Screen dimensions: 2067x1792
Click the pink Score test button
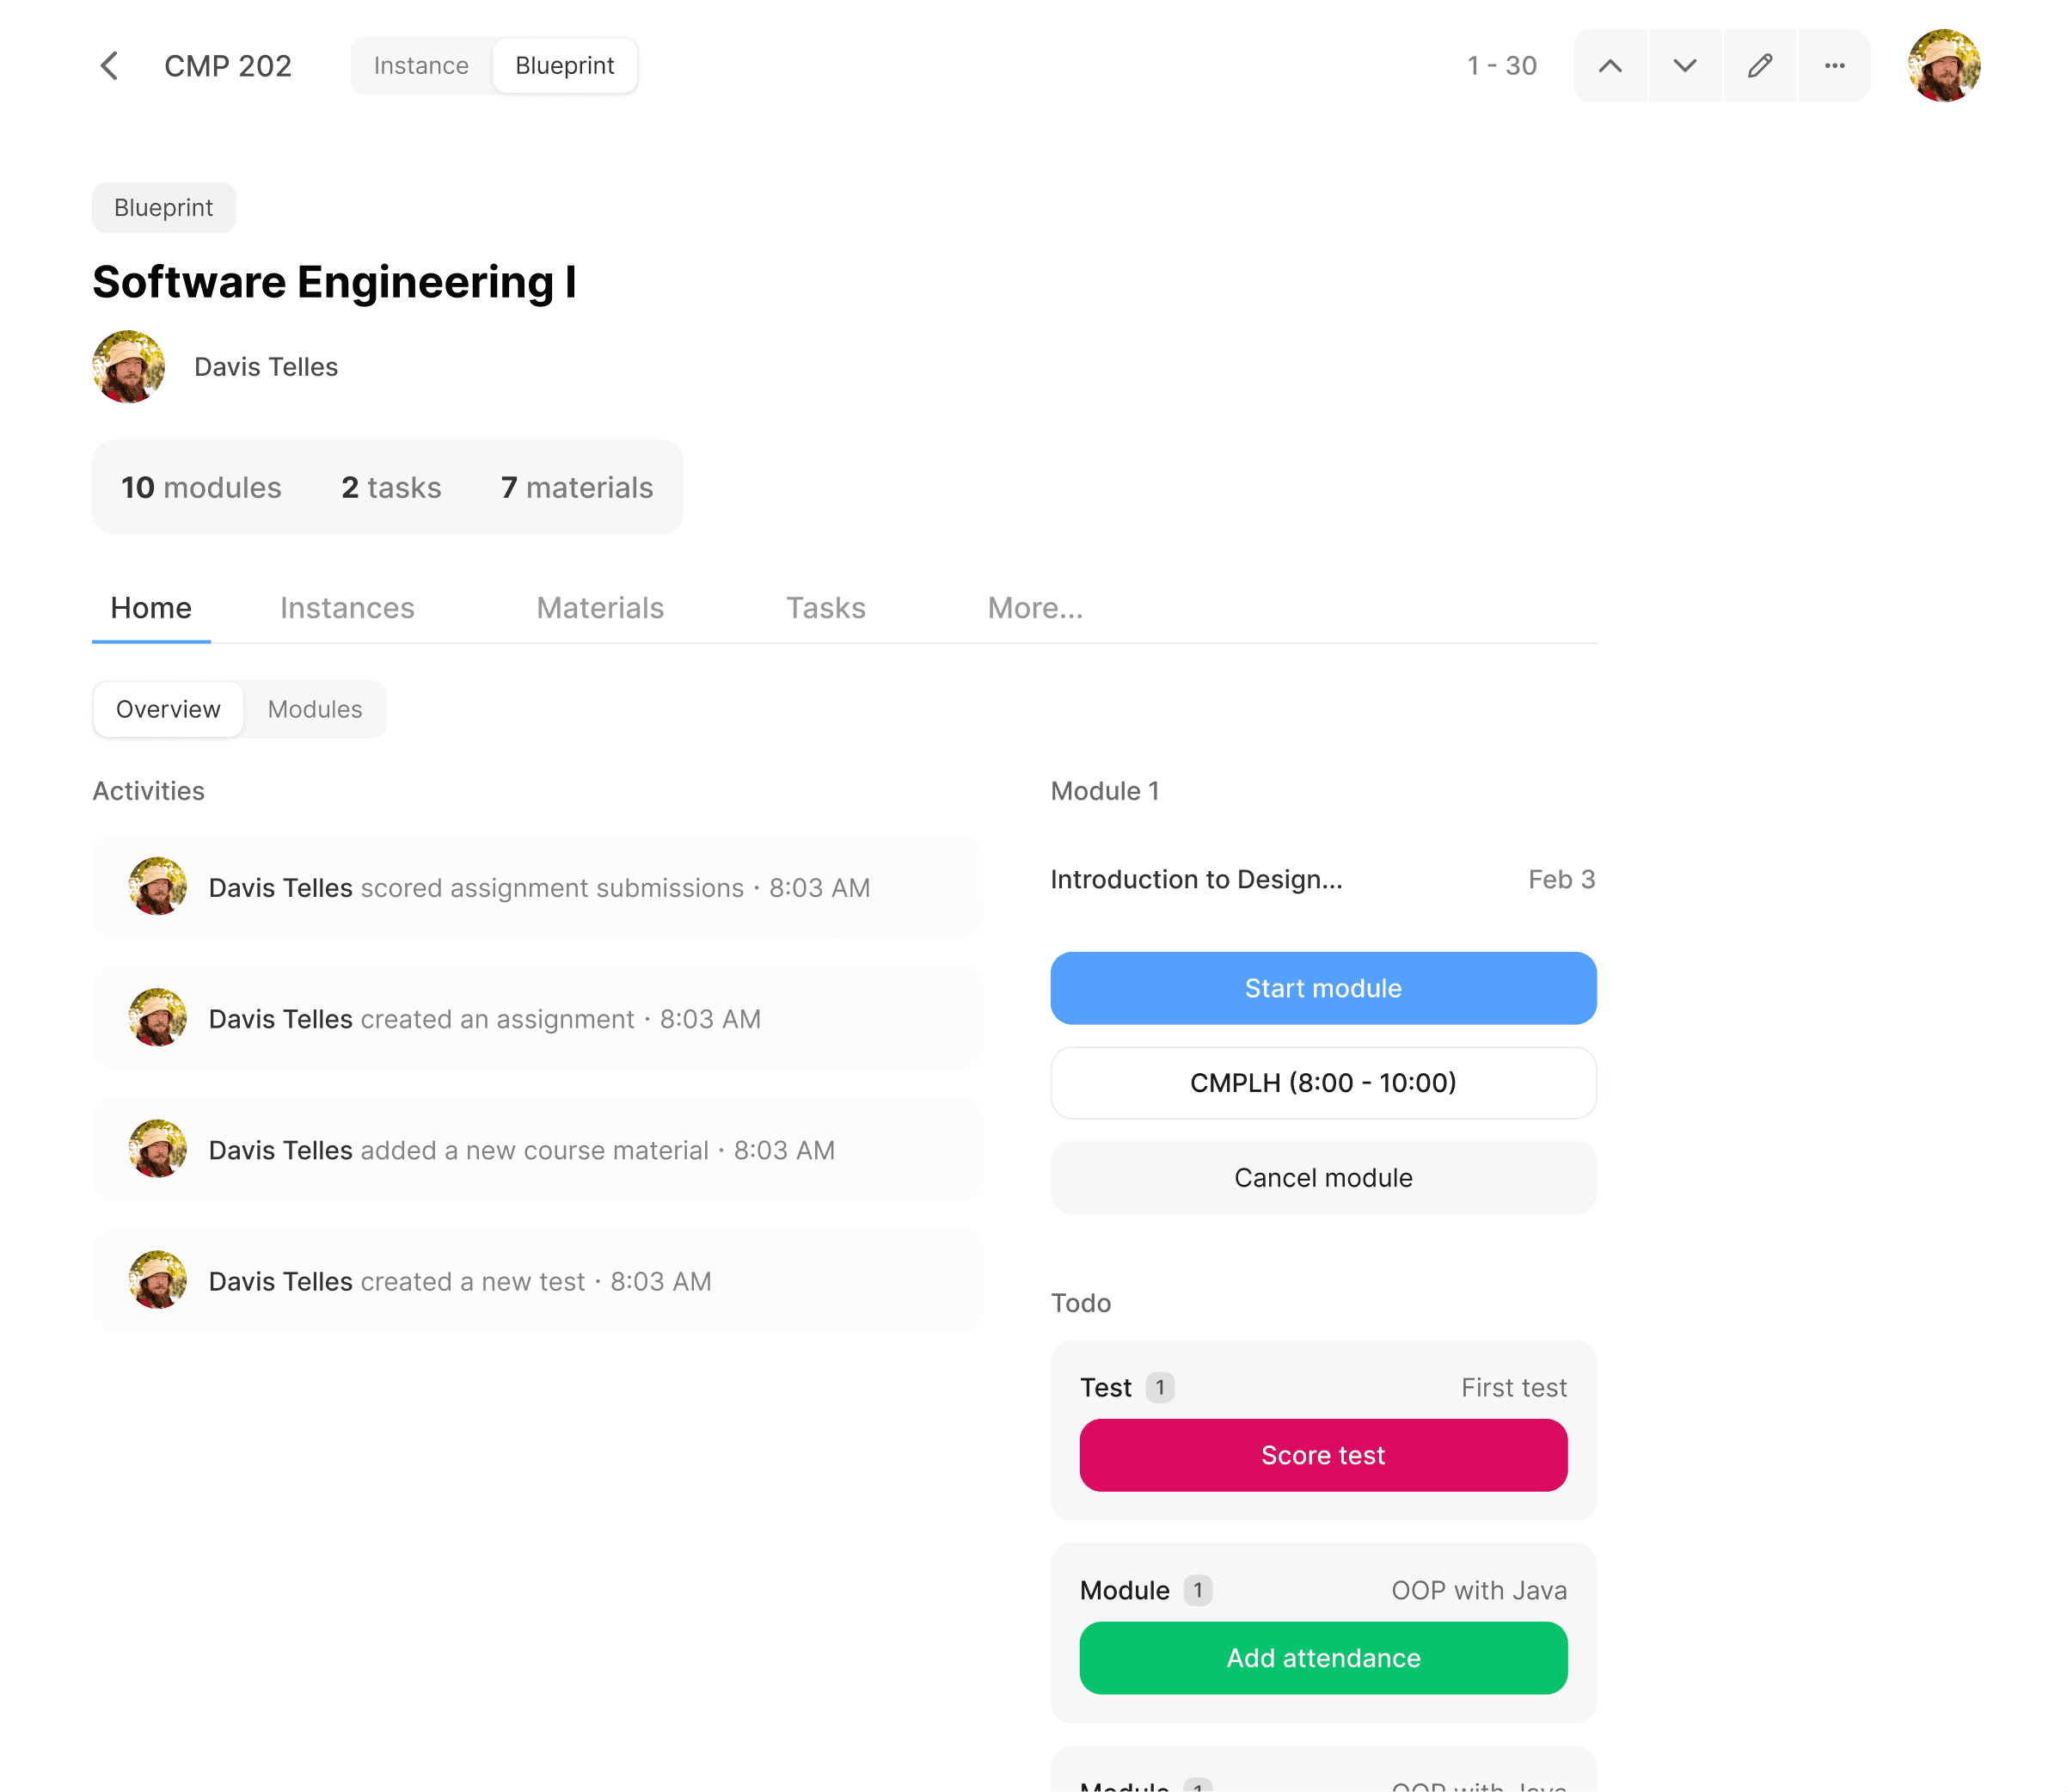[x=1322, y=1455]
